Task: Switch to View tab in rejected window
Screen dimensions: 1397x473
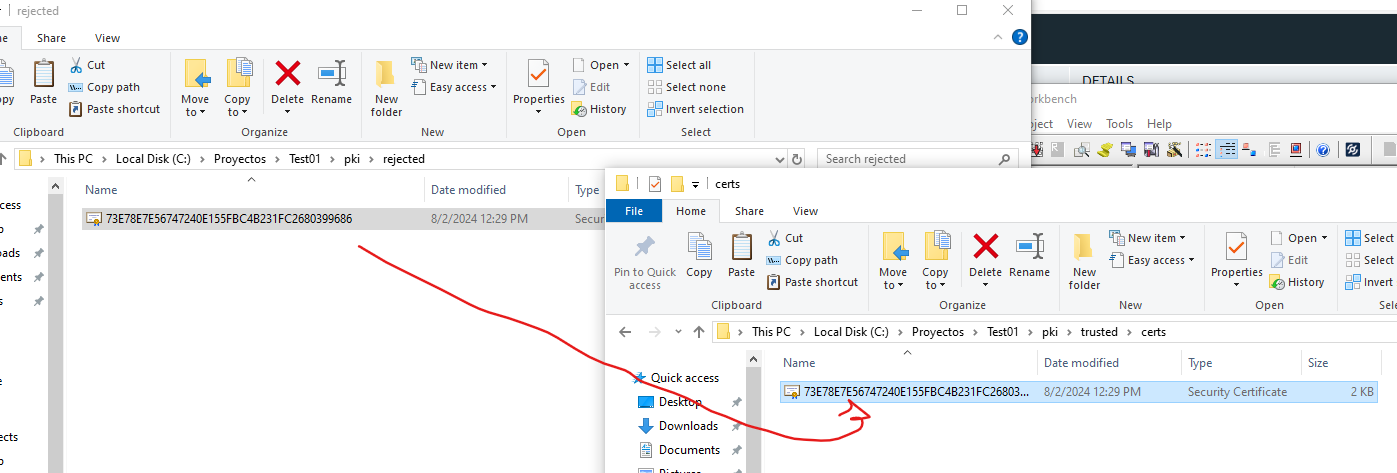Action: [x=107, y=38]
